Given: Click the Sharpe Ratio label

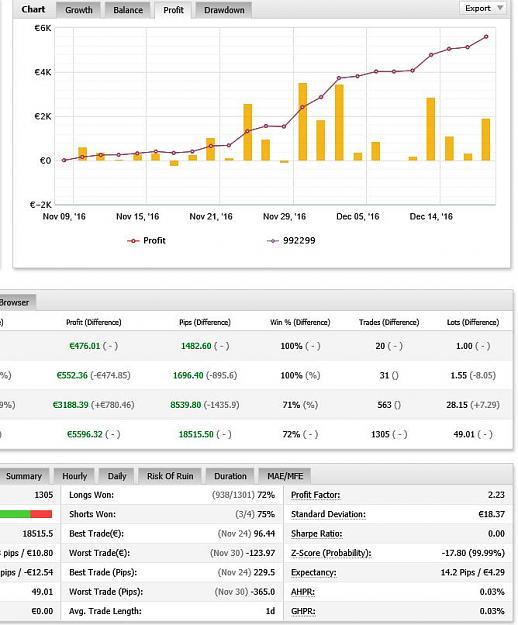Looking at the screenshot, I should tap(316, 534).
